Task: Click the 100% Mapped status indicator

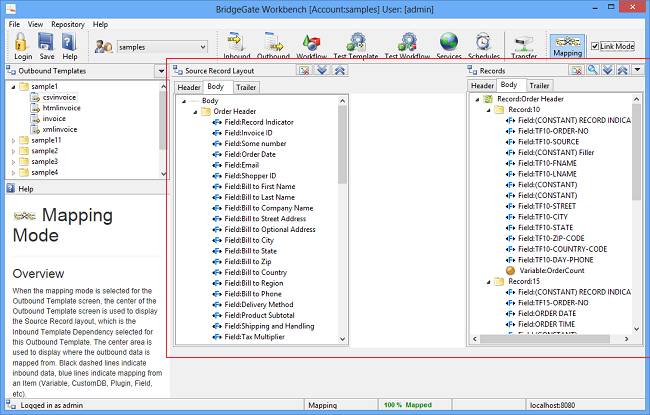Action: tap(407, 405)
